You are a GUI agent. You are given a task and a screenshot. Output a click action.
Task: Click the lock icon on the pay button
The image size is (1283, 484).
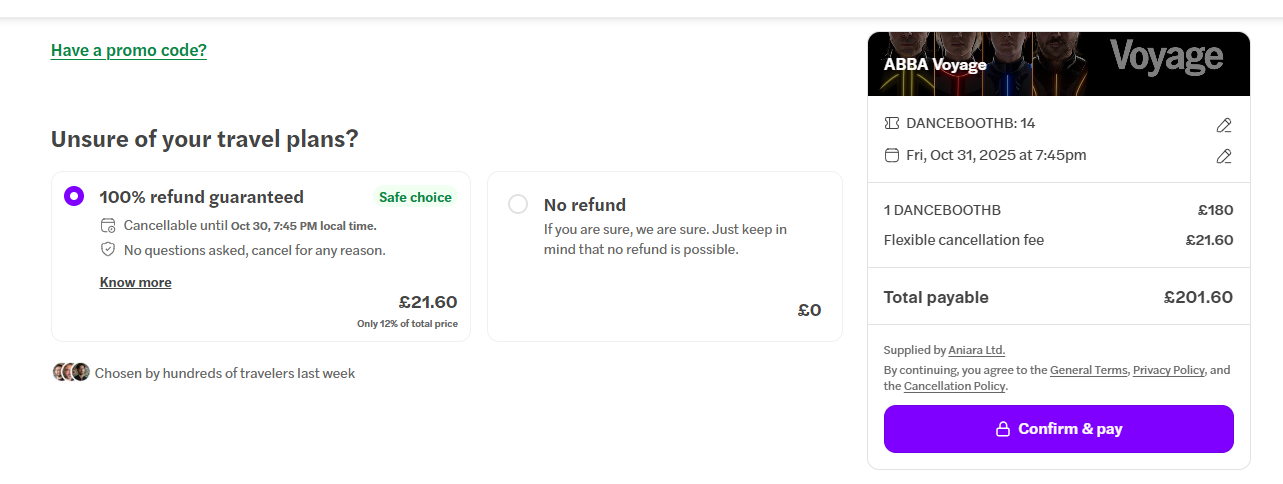1002,429
